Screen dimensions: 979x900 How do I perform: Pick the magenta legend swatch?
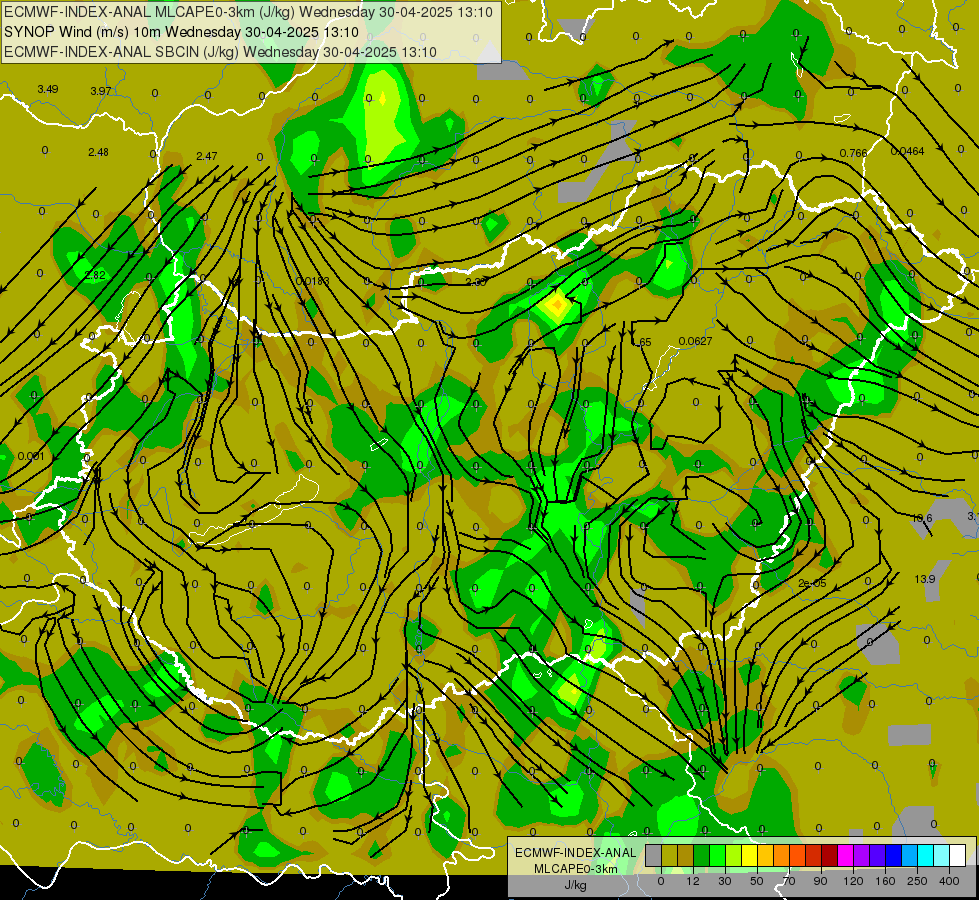(x=845, y=855)
